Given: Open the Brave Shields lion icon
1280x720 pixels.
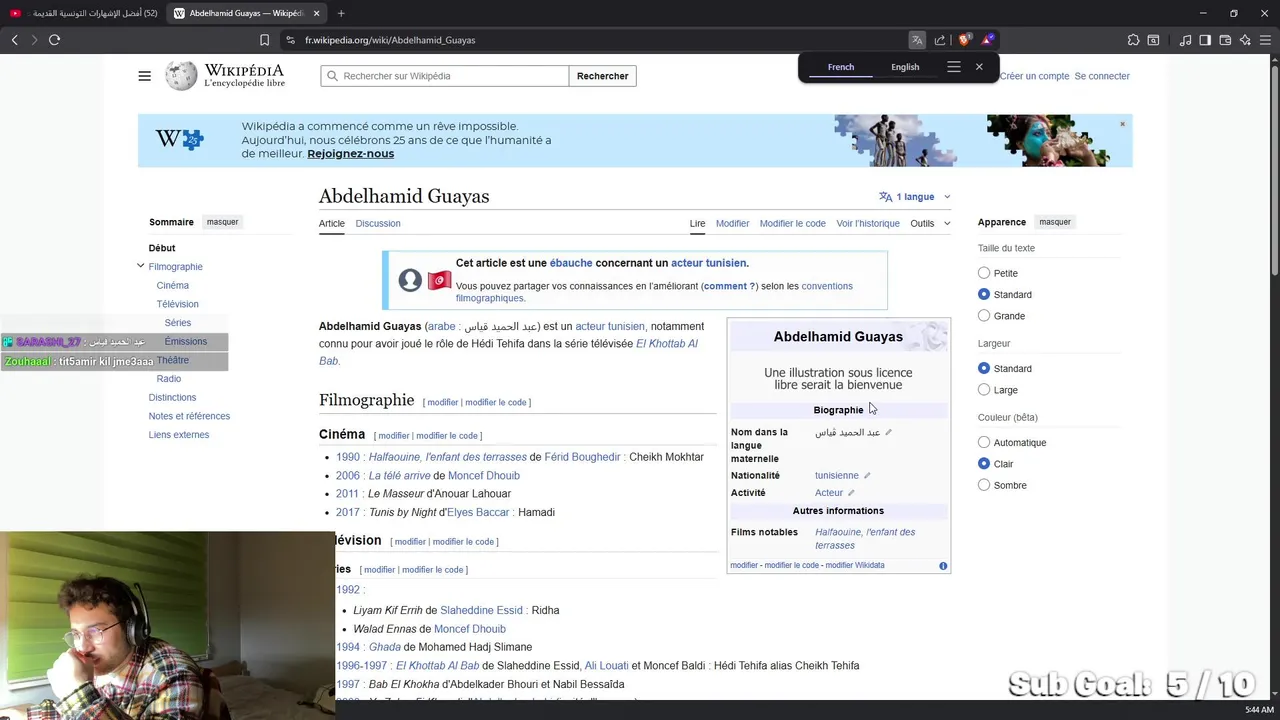Looking at the screenshot, I should coord(964,40).
